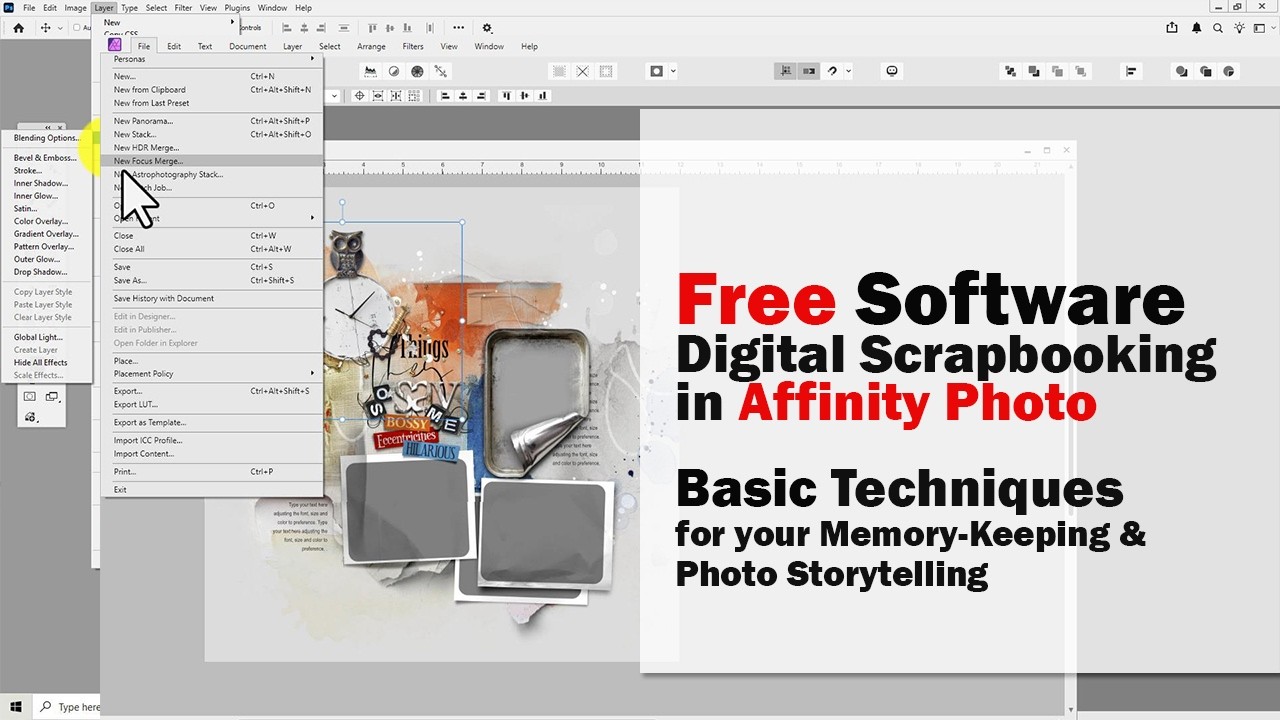Click the Quick Mask icon
Screen dimensions: 1280x720
657,71
